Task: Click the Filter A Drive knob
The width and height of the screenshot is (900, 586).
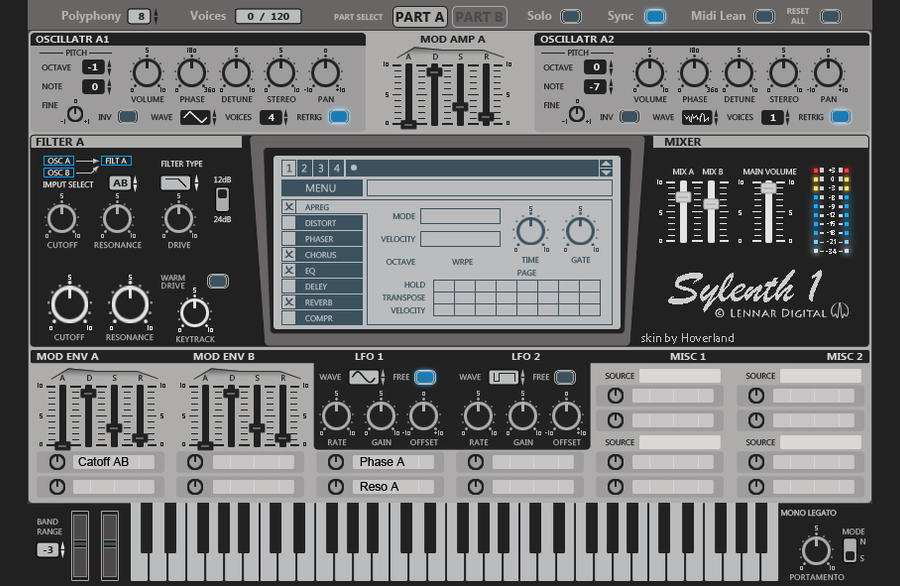Action: coord(179,219)
